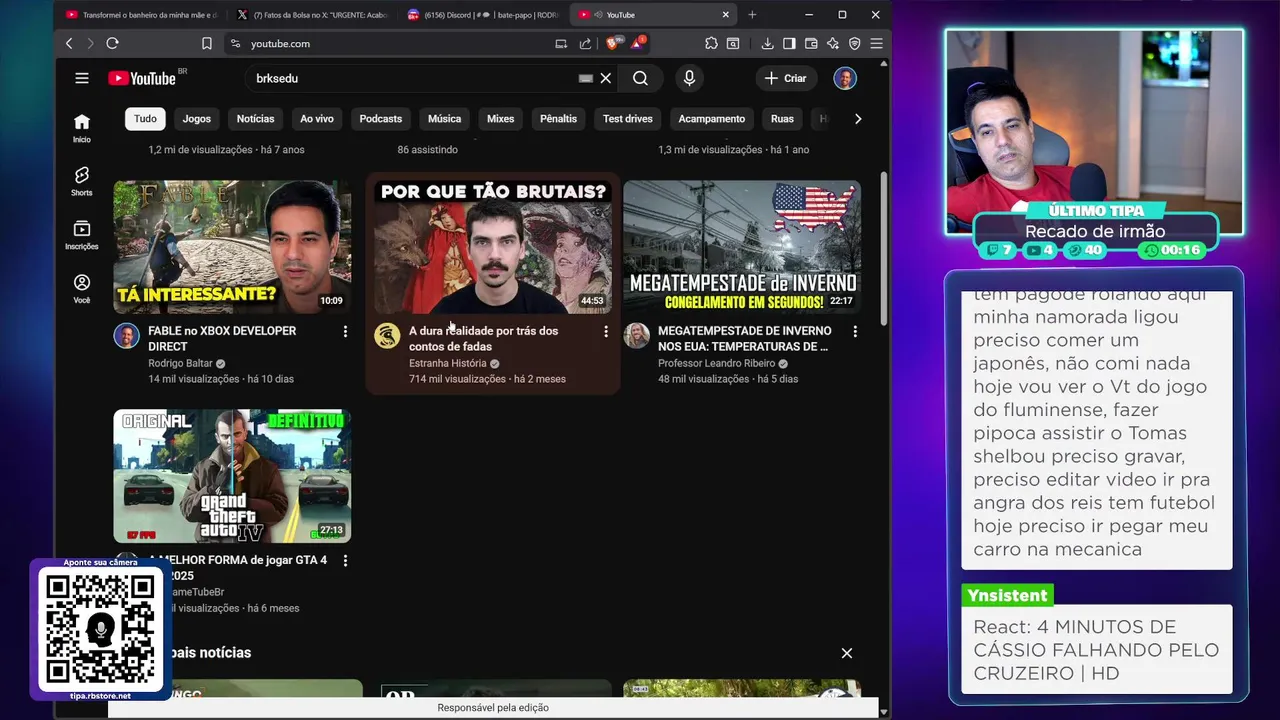Select the Podcasts filter chip
1280x720 pixels.
point(380,118)
